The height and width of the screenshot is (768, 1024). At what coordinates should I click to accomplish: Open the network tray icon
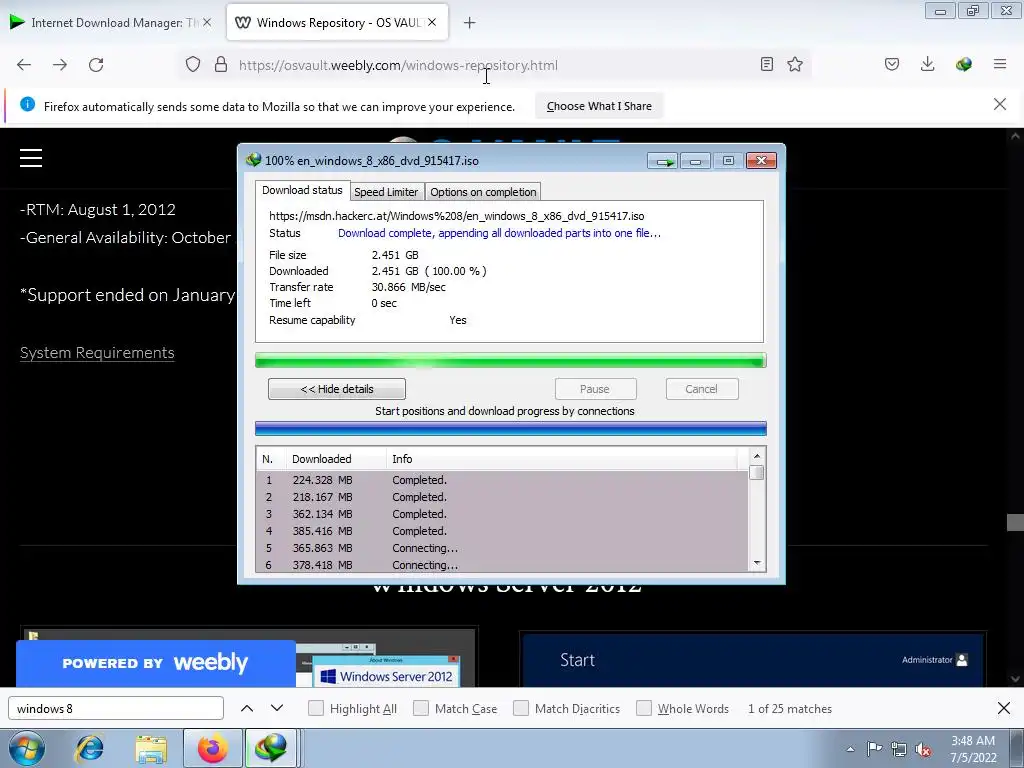pos(899,749)
